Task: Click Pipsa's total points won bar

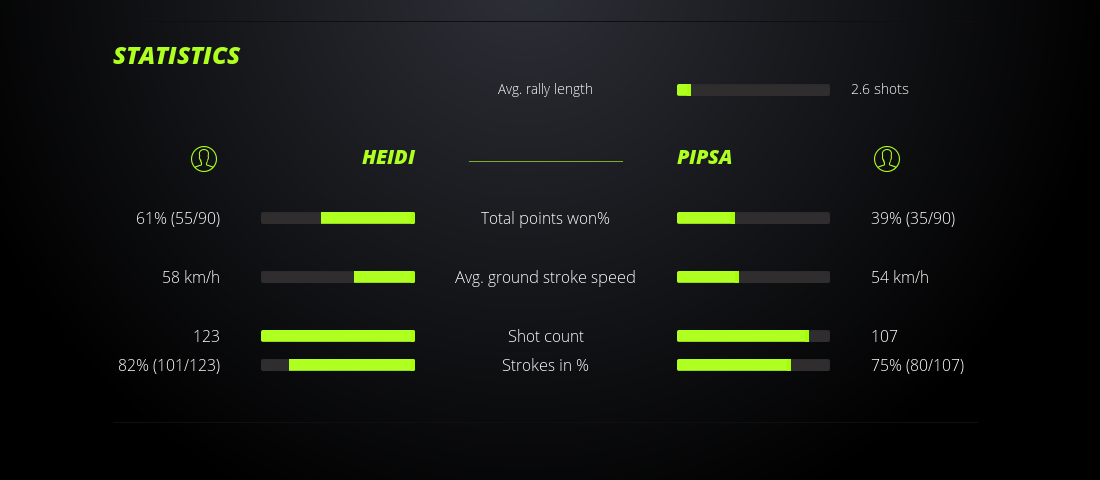Action: 753,218
